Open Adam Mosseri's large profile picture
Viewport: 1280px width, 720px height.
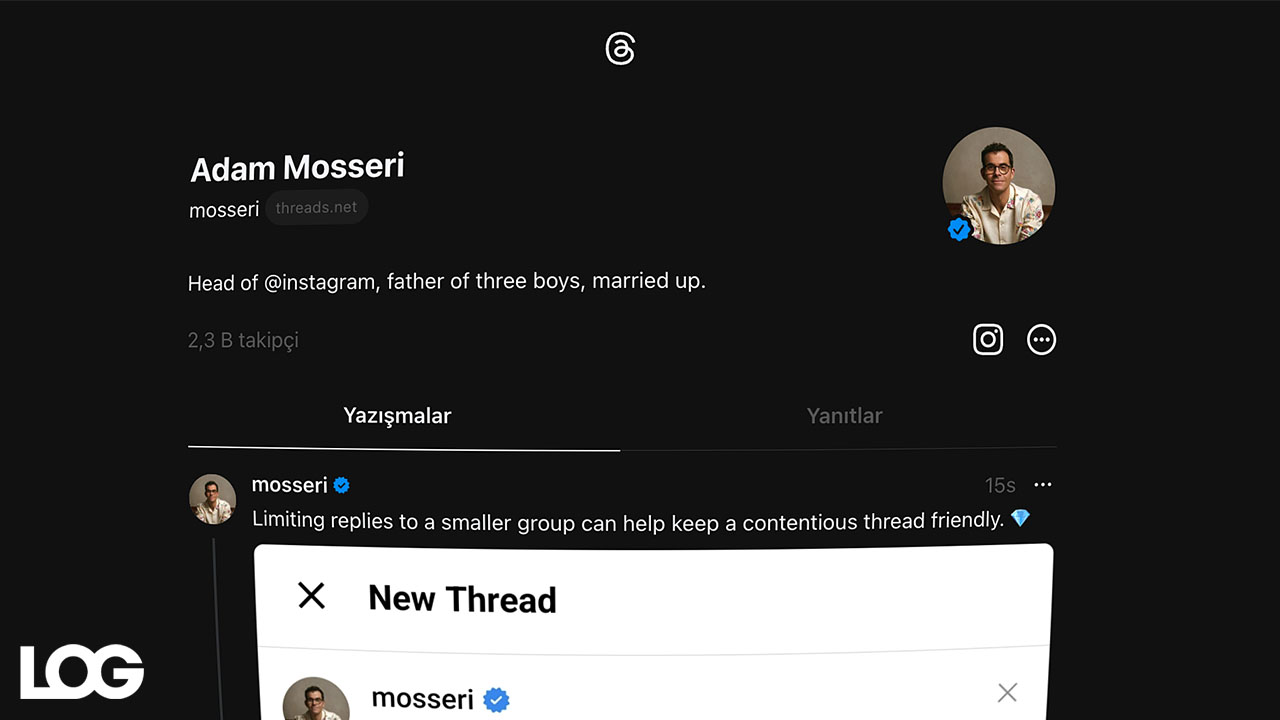(998, 185)
